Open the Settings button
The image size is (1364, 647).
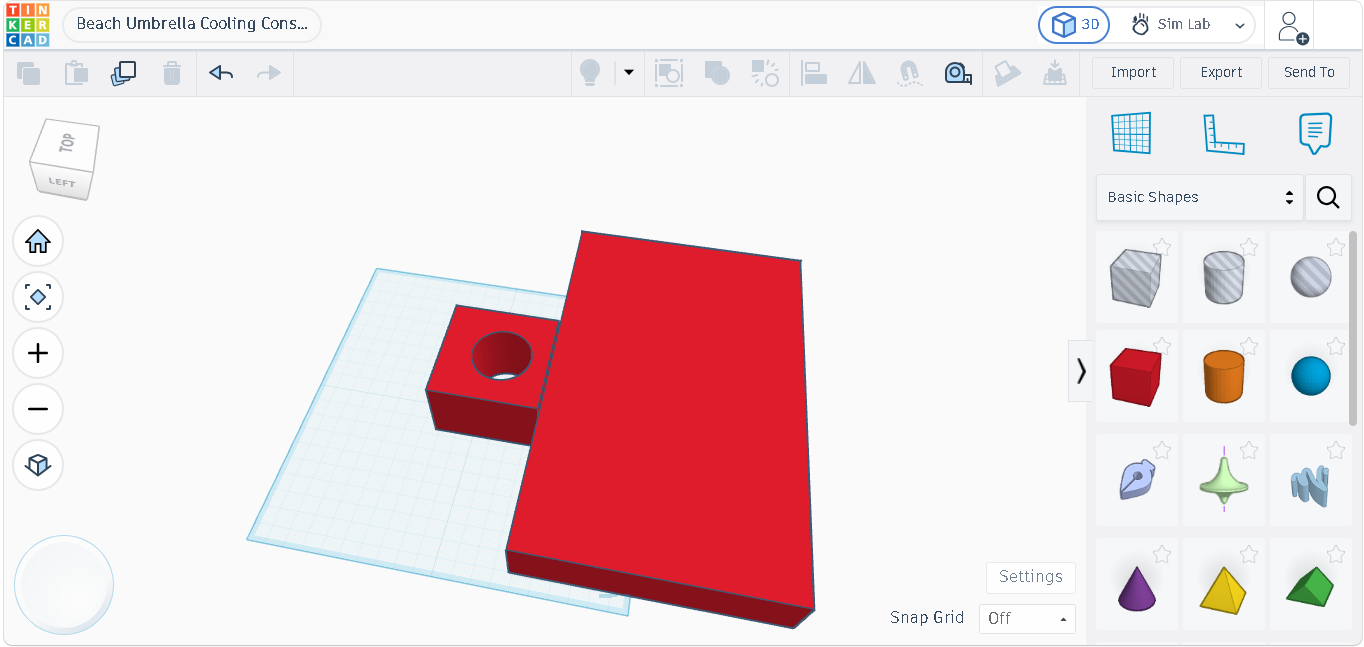[x=1031, y=577]
